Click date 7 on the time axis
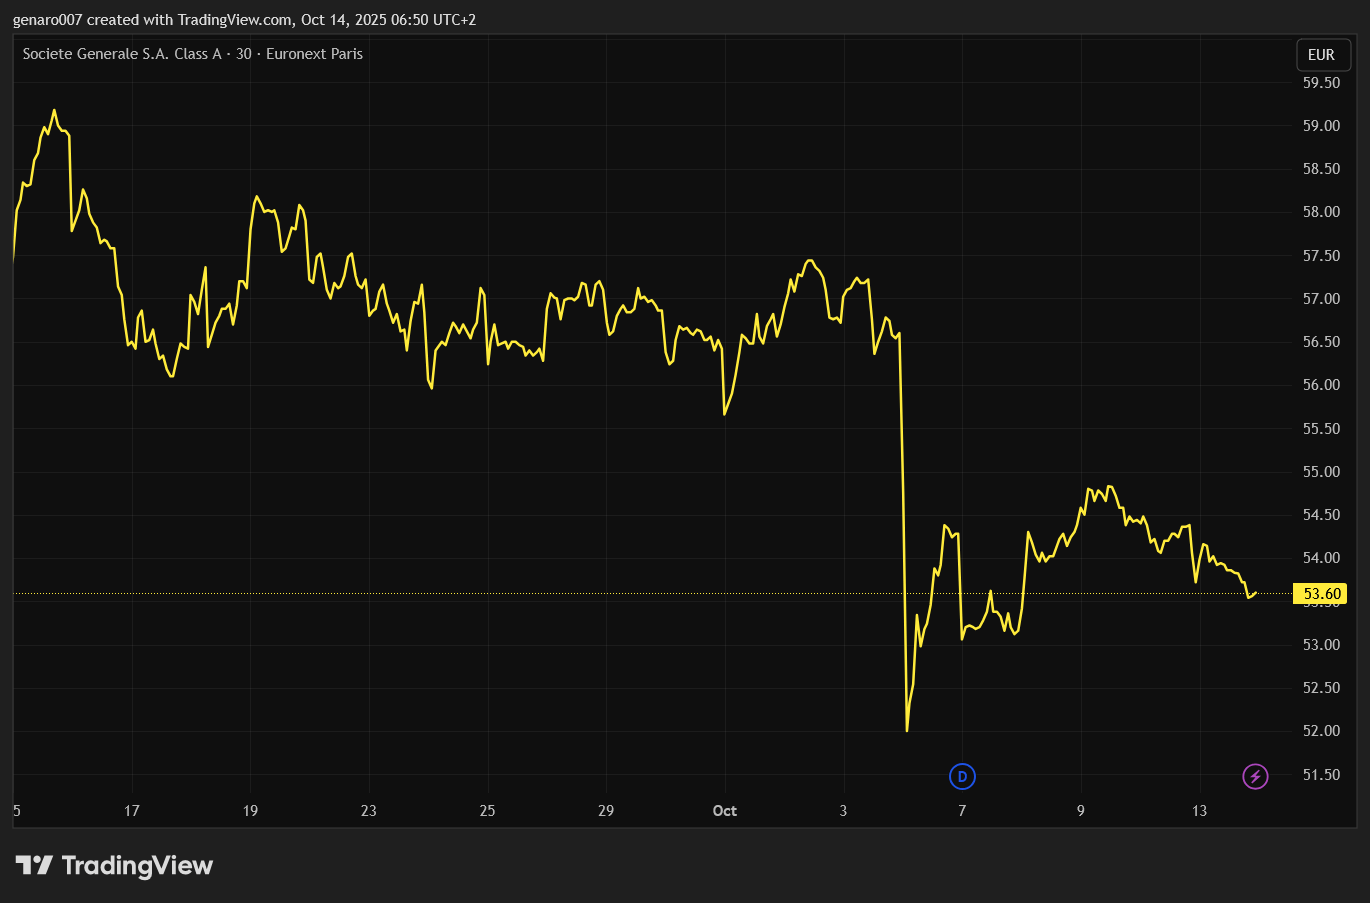This screenshot has height=903, width=1370. [962, 811]
